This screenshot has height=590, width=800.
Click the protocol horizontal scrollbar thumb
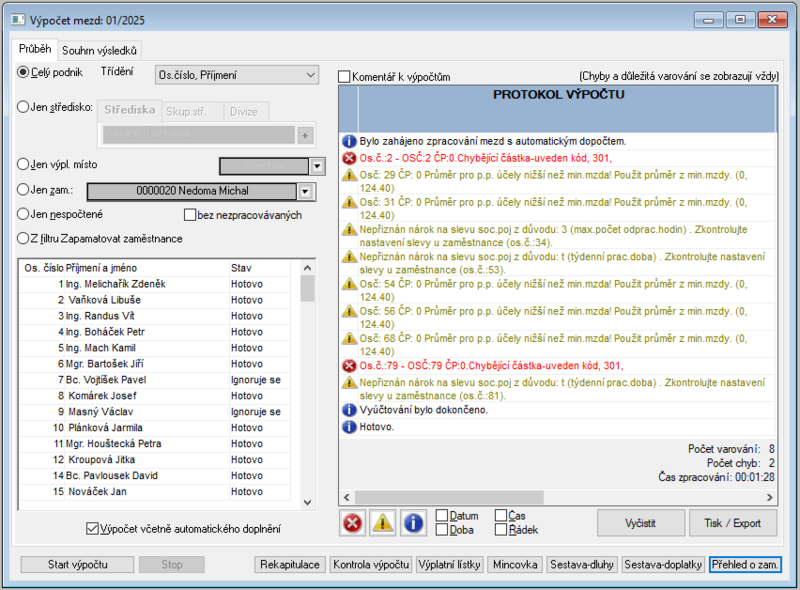click(x=449, y=497)
